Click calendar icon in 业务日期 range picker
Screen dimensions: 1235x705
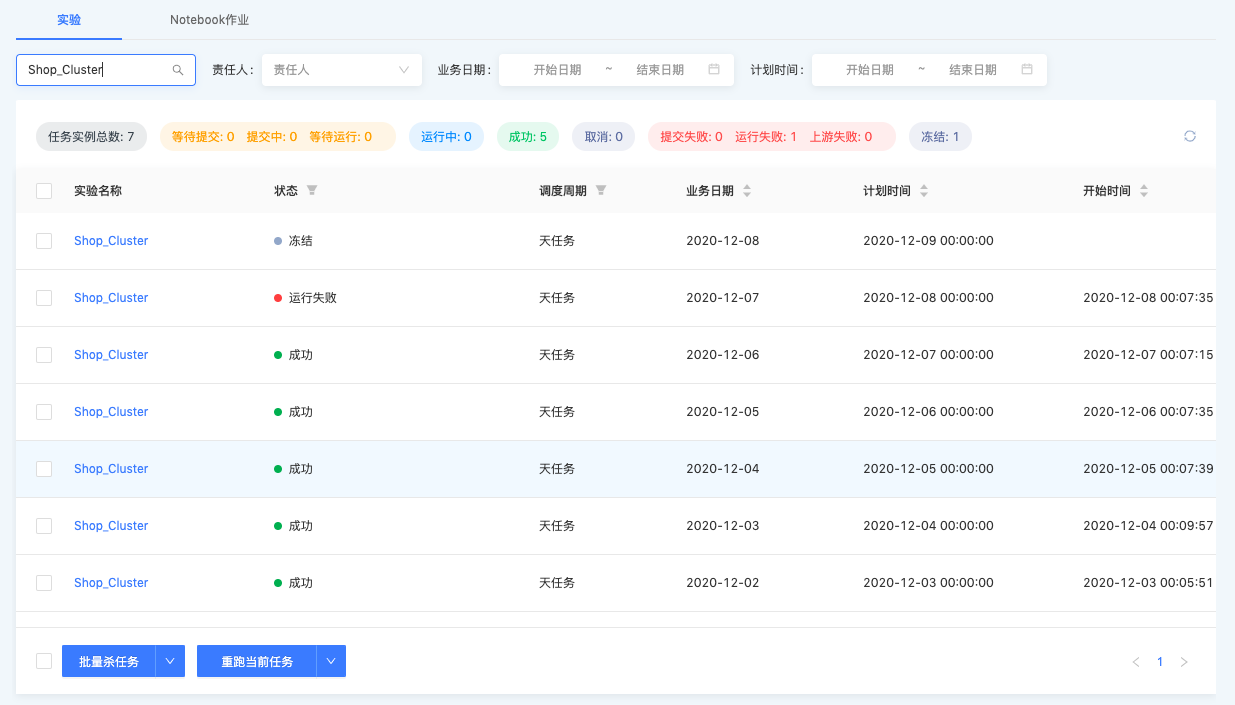714,70
